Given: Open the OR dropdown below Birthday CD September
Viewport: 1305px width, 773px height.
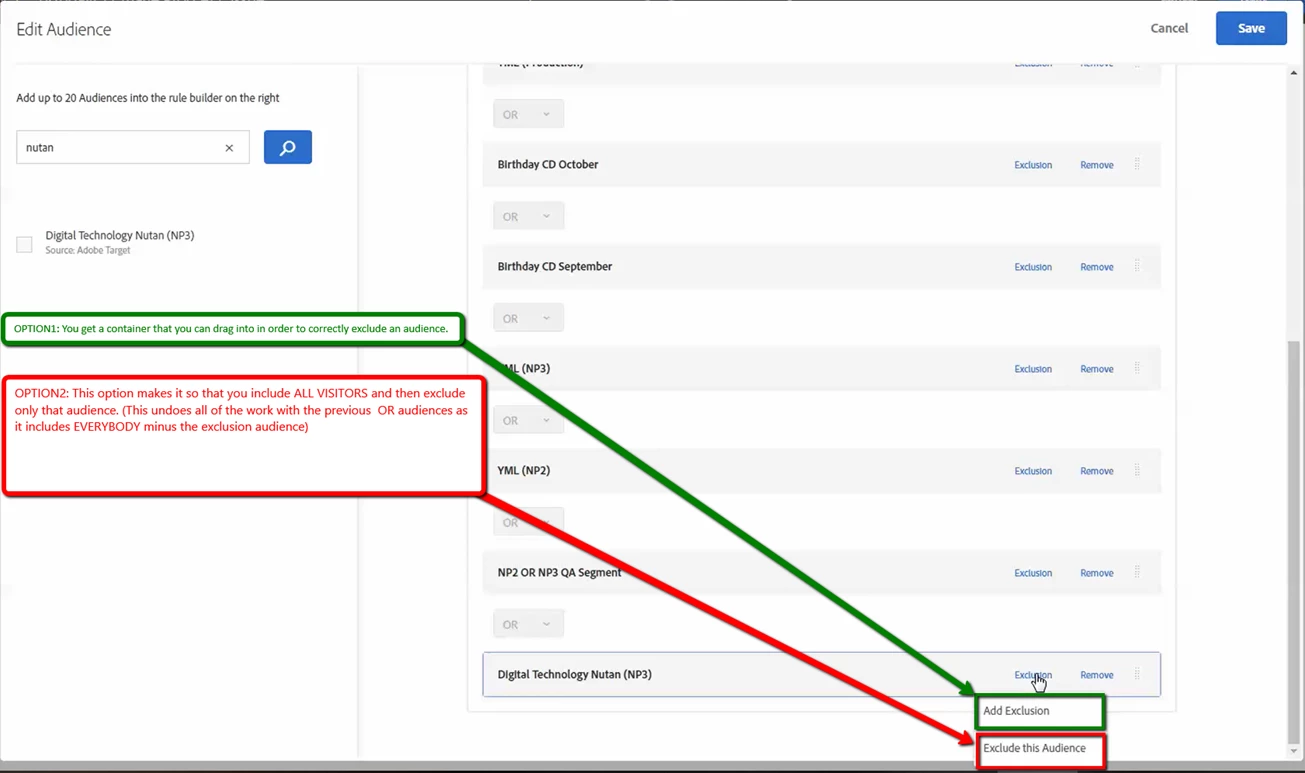Looking at the screenshot, I should click(x=528, y=318).
